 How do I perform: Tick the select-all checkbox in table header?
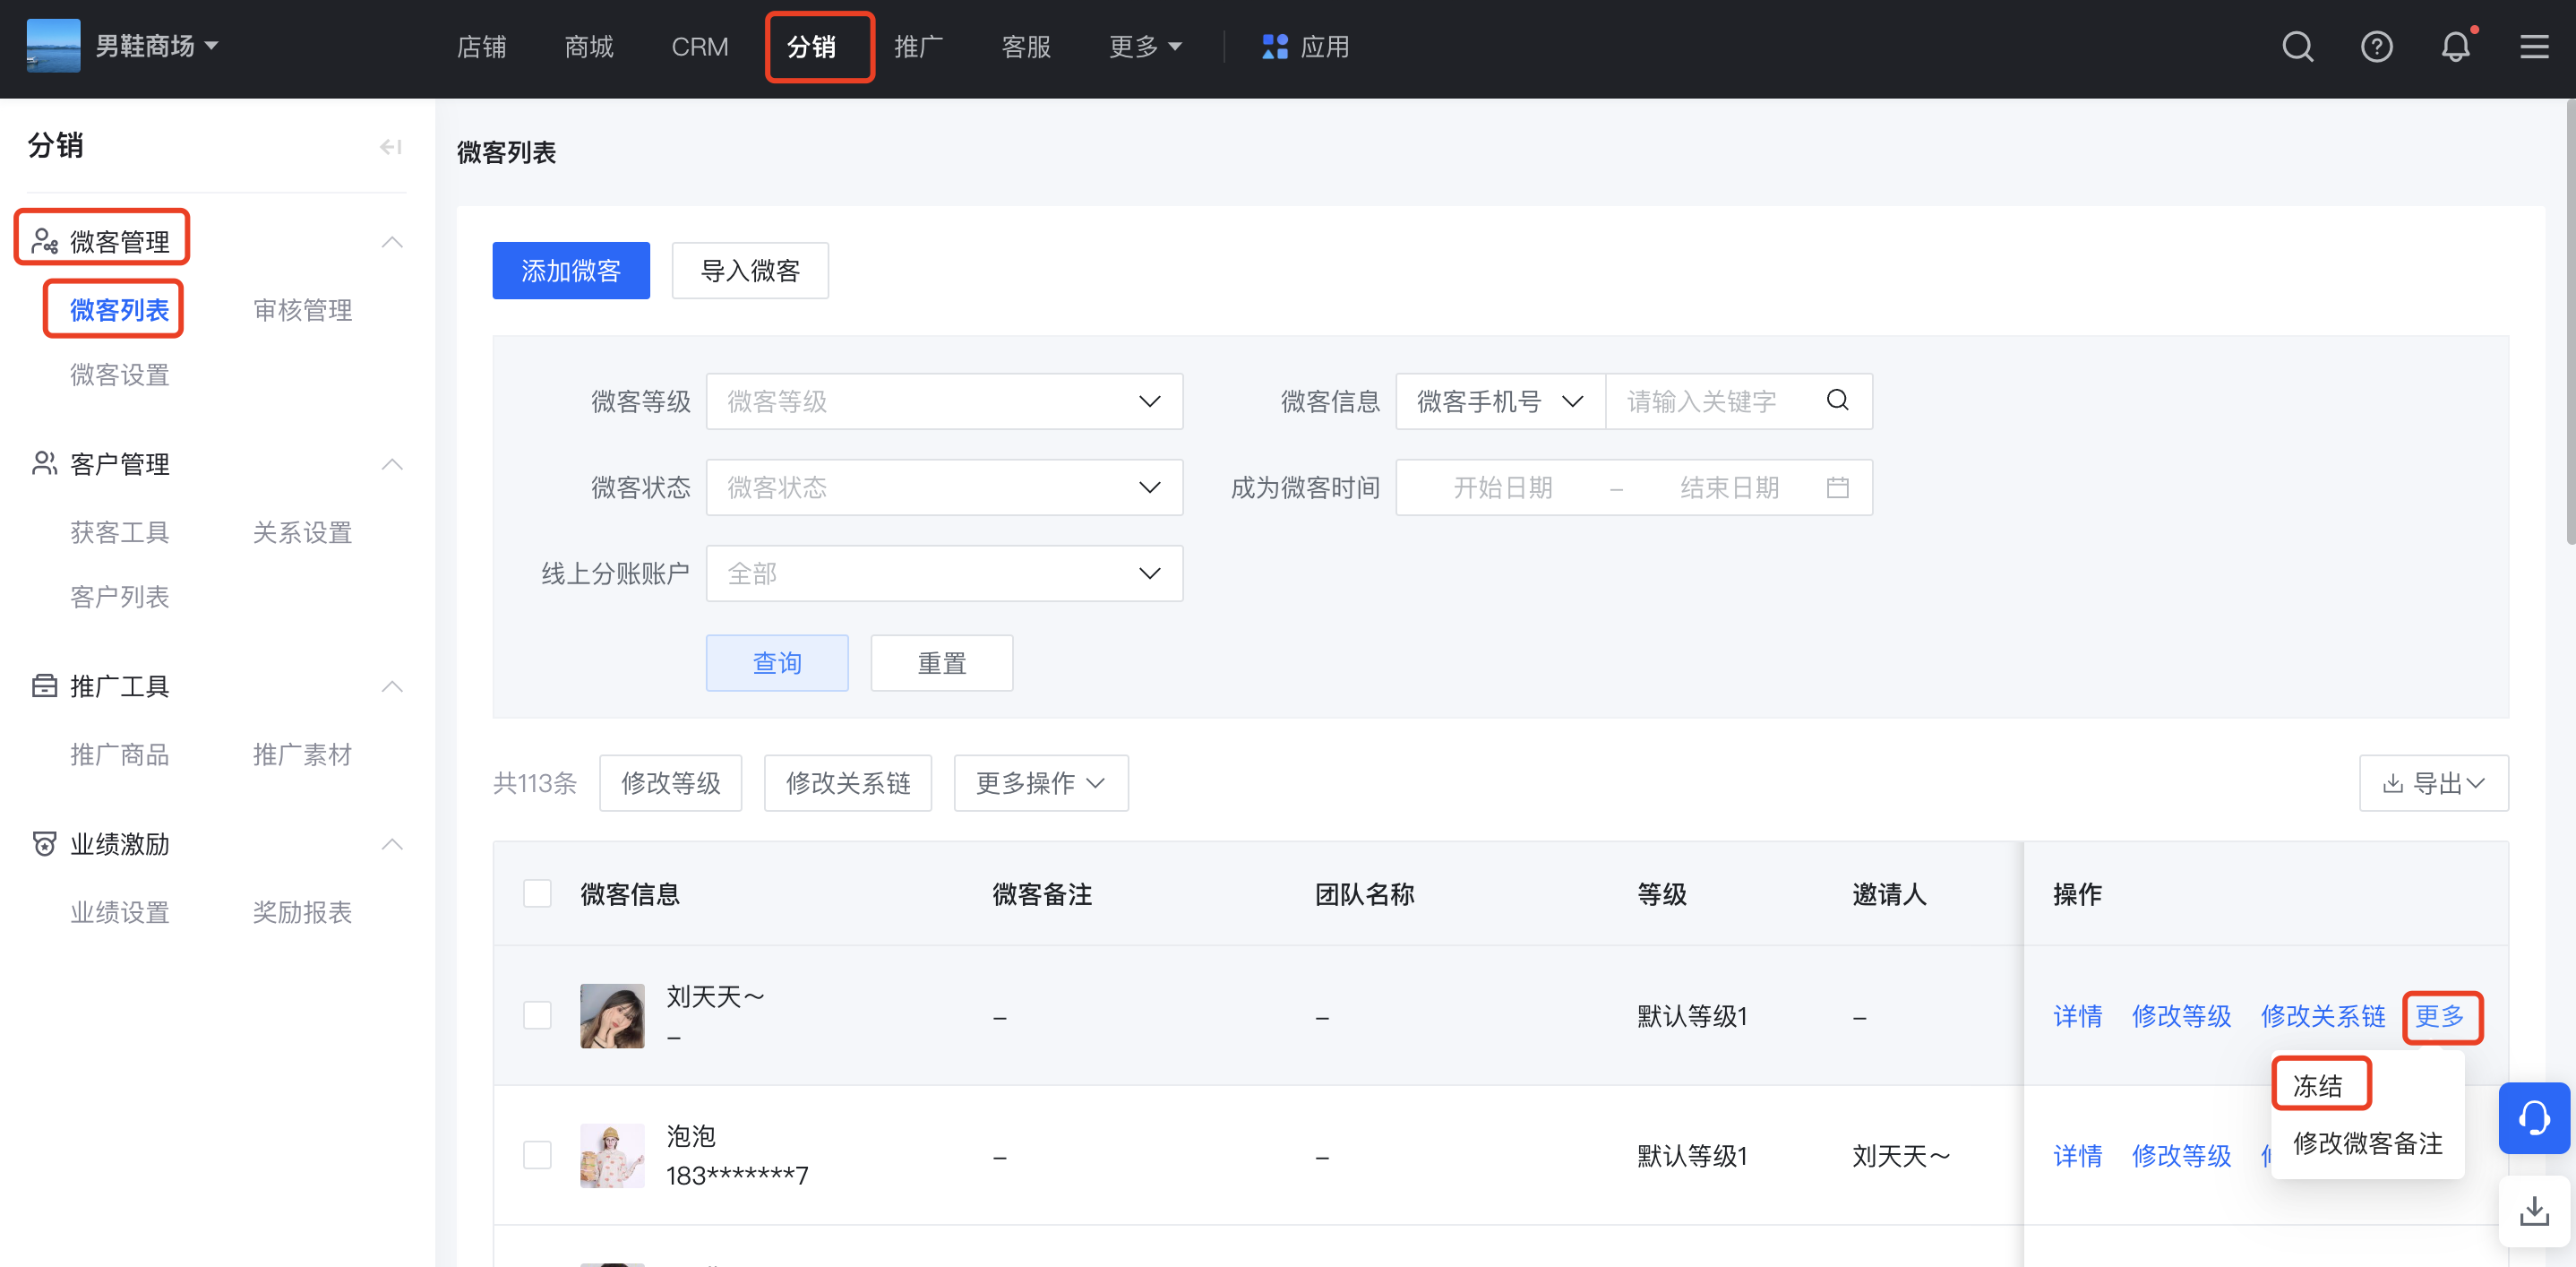537,893
